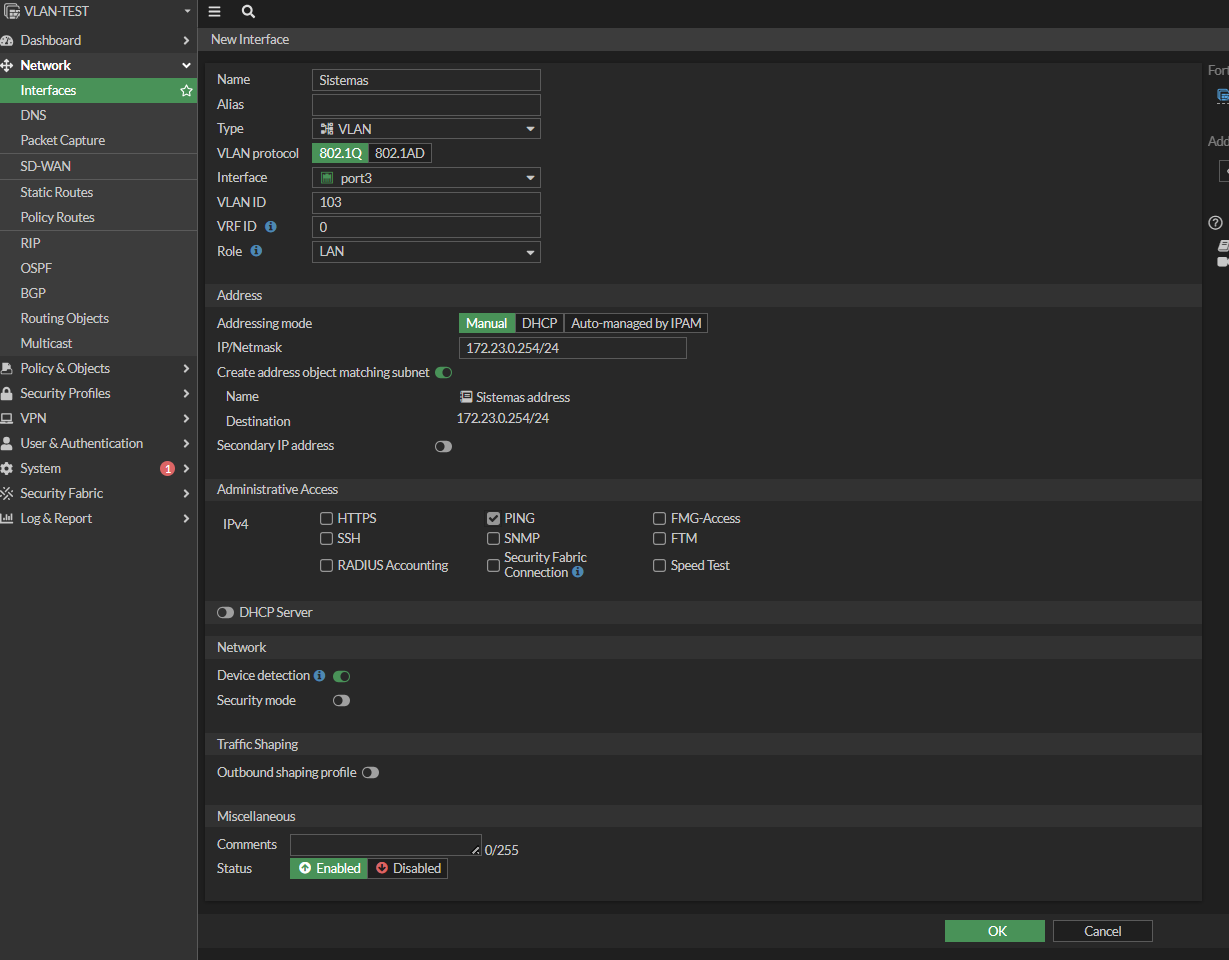Image resolution: width=1229 pixels, height=960 pixels.
Task: Enable the HTTPS administrative access checkbox
Action: [x=326, y=518]
